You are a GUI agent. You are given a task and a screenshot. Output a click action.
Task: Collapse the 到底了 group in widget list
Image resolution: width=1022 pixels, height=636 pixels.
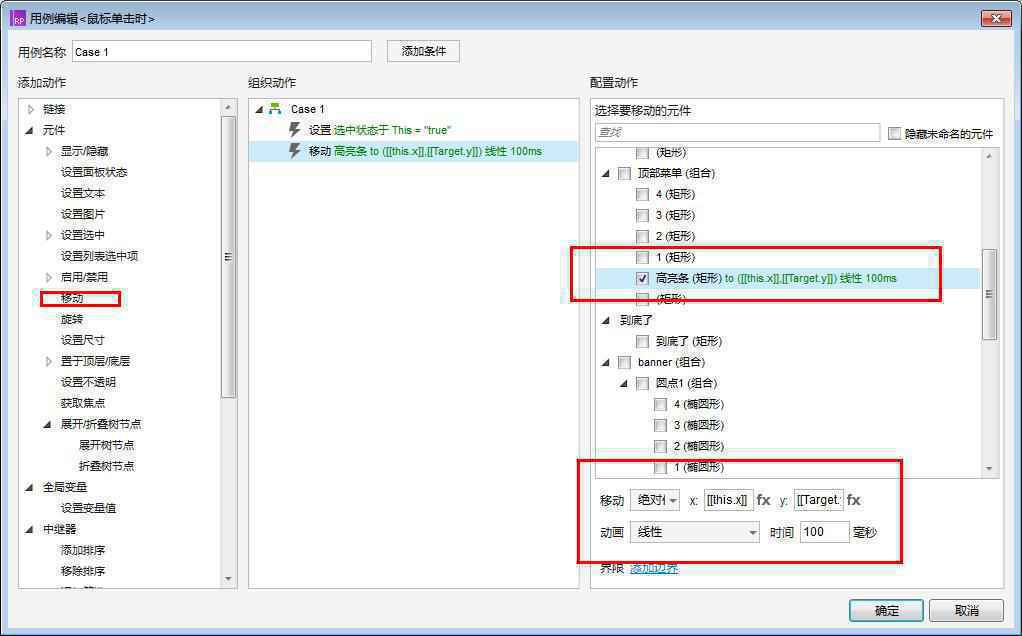point(606,320)
